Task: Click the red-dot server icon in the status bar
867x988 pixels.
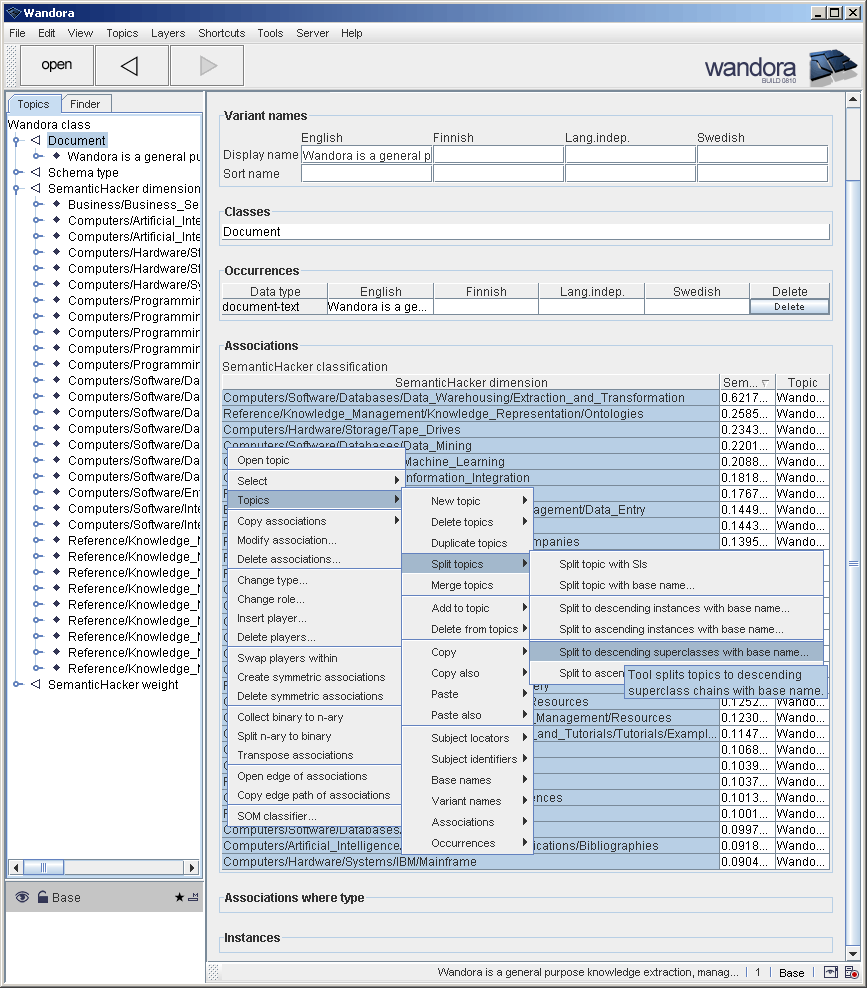Action: (x=852, y=973)
